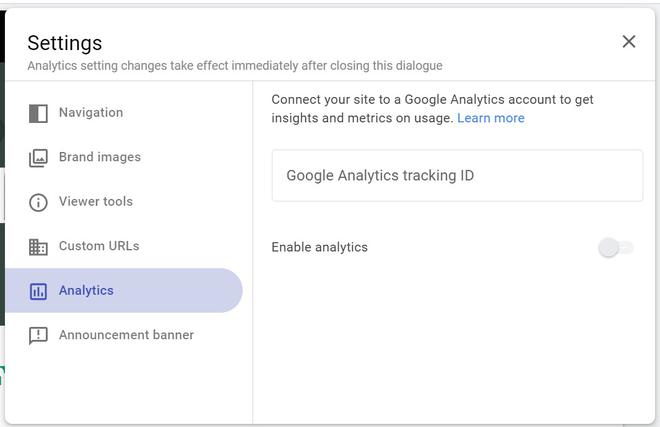Image resolution: width=660 pixels, height=427 pixels.
Task: Toggle the Enable analytics switch
Action: click(615, 247)
